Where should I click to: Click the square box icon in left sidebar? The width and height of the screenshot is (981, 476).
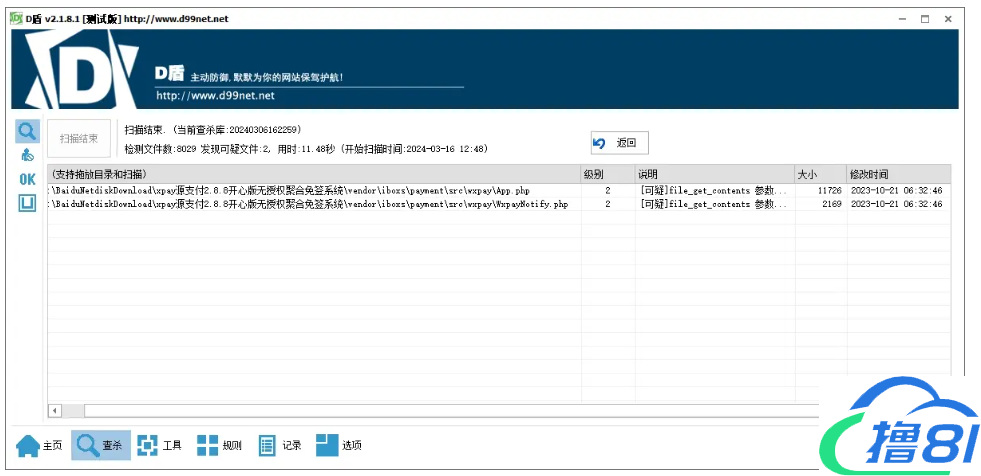[27, 203]
